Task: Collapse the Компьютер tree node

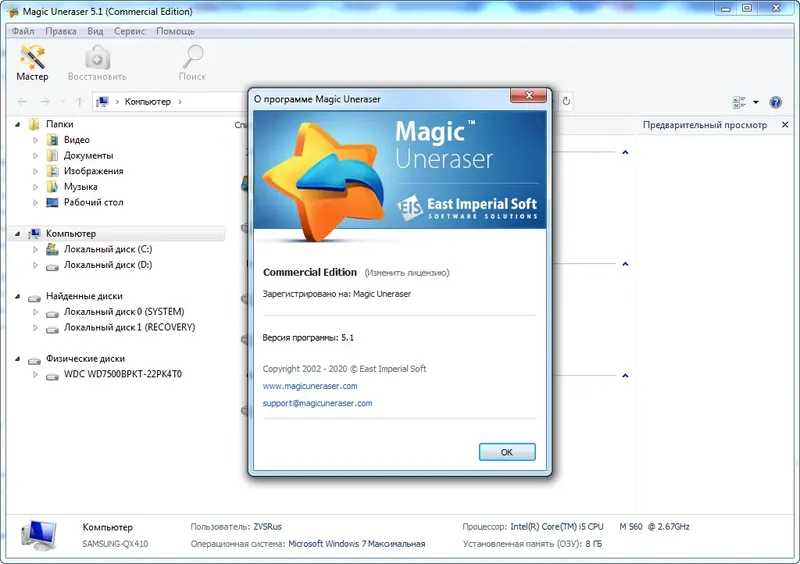Action: point(17,234)
